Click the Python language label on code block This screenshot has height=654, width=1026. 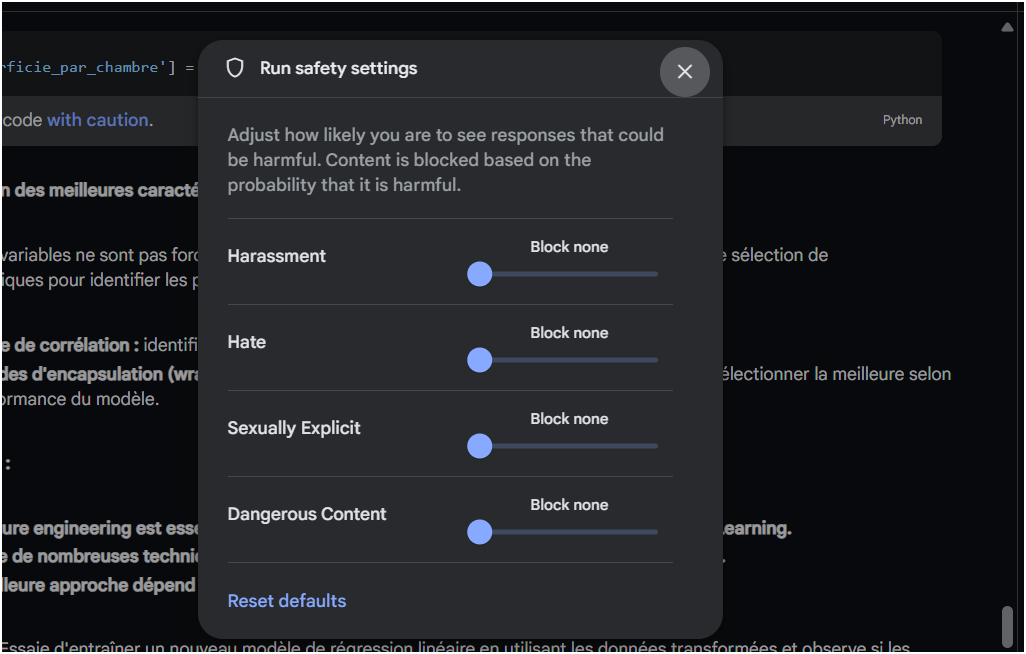click(902, 120)
